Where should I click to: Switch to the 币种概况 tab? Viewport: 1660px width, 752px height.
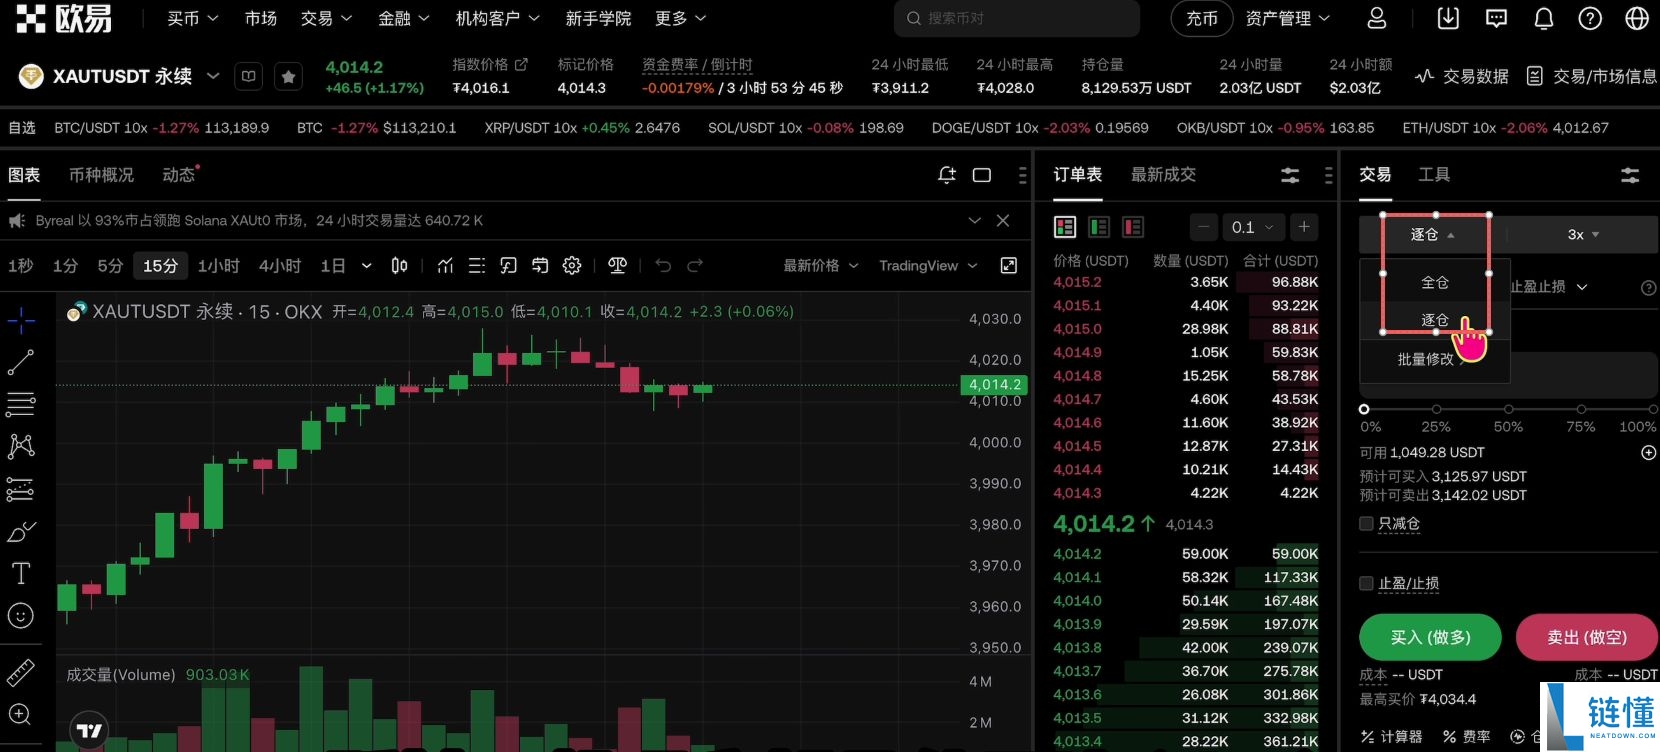[x=101, y=175]
